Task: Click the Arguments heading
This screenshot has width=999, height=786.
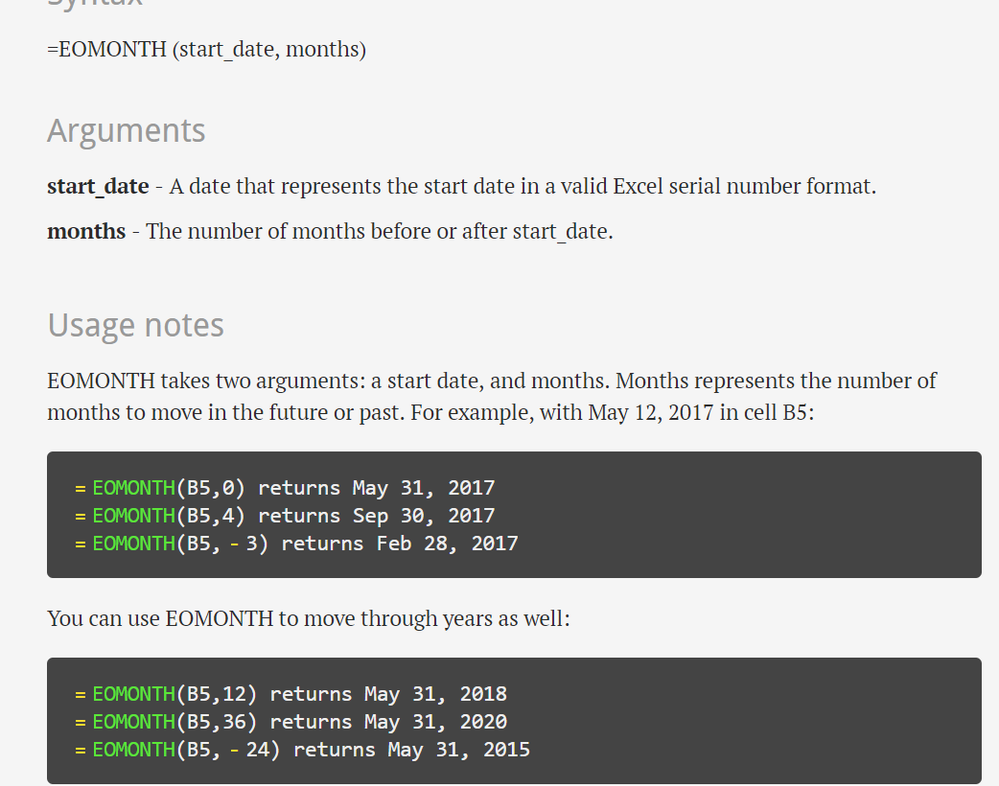Action: (126, 131)
